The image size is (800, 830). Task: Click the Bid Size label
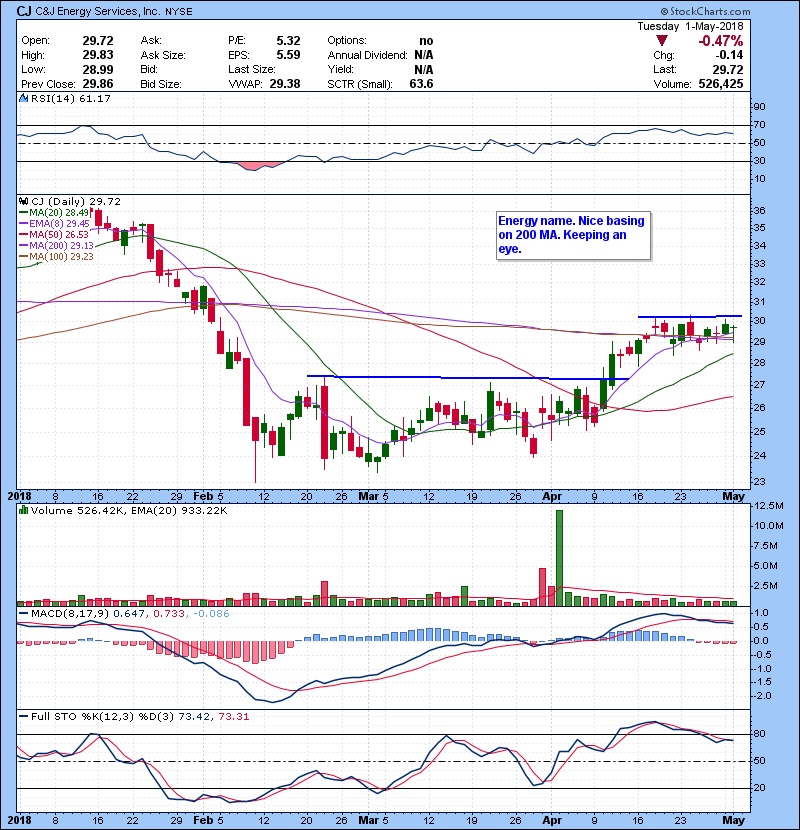click(x=161, y=84)
